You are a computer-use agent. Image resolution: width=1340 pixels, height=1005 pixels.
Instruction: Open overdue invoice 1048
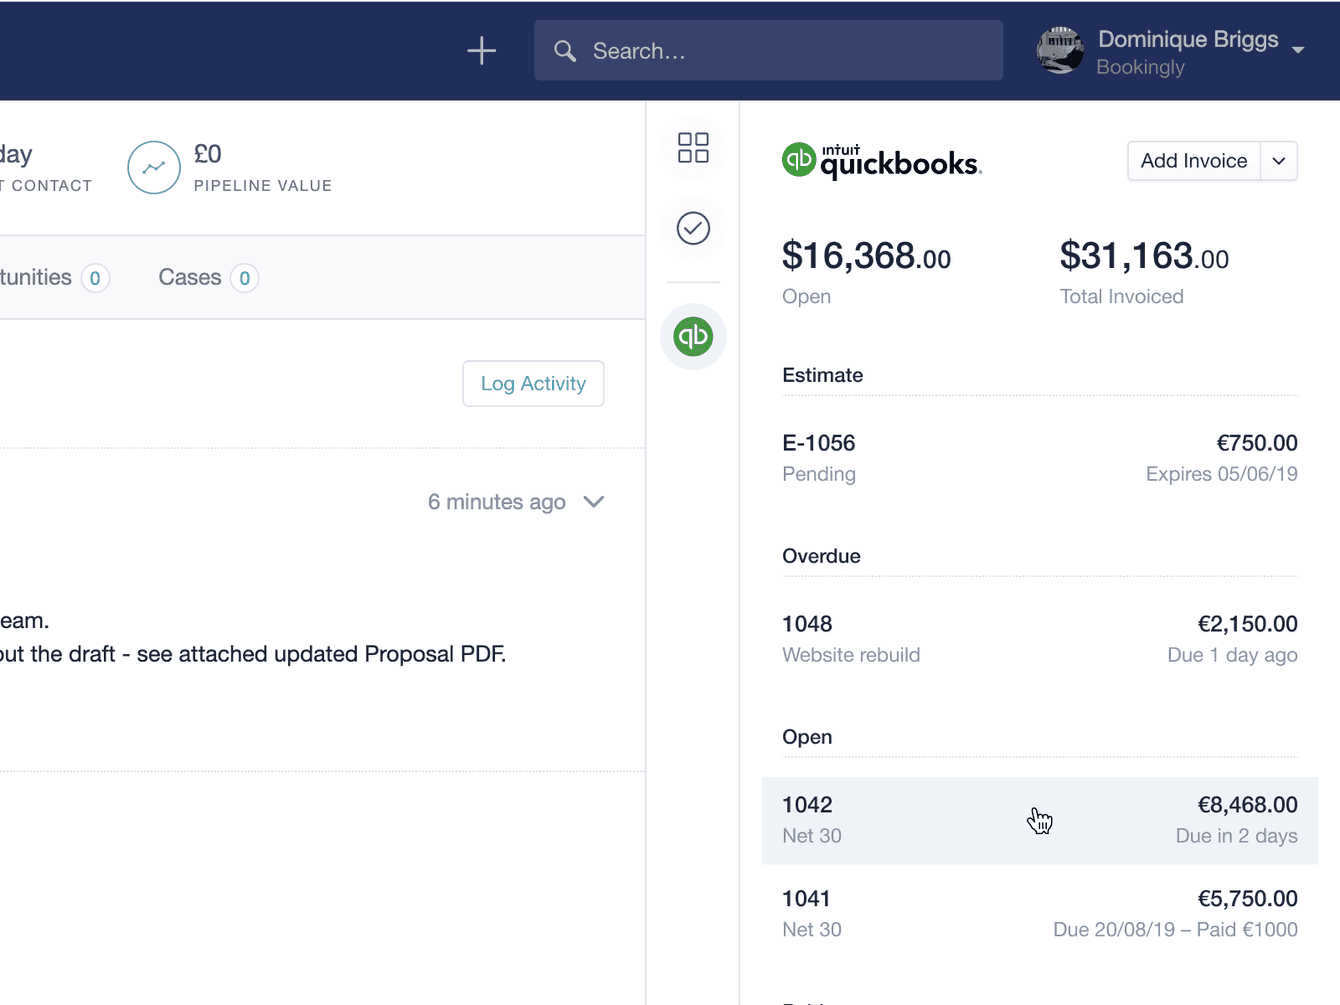click(1040, 639)
